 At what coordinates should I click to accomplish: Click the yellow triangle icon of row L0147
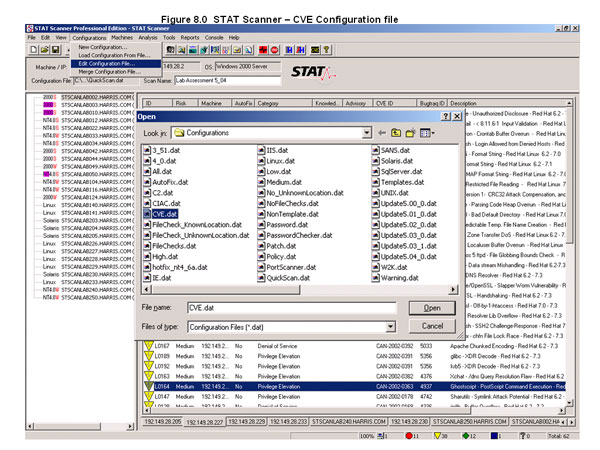[x=148, y=396]
